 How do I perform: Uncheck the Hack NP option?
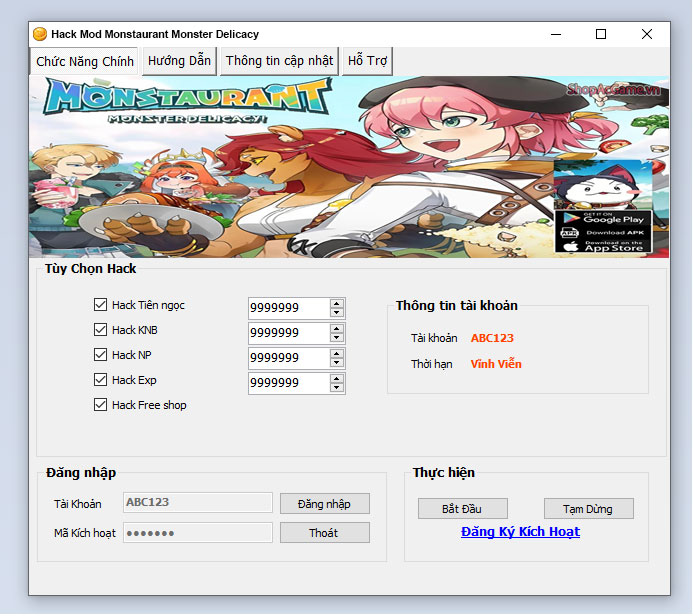click(x=100, y=354)
